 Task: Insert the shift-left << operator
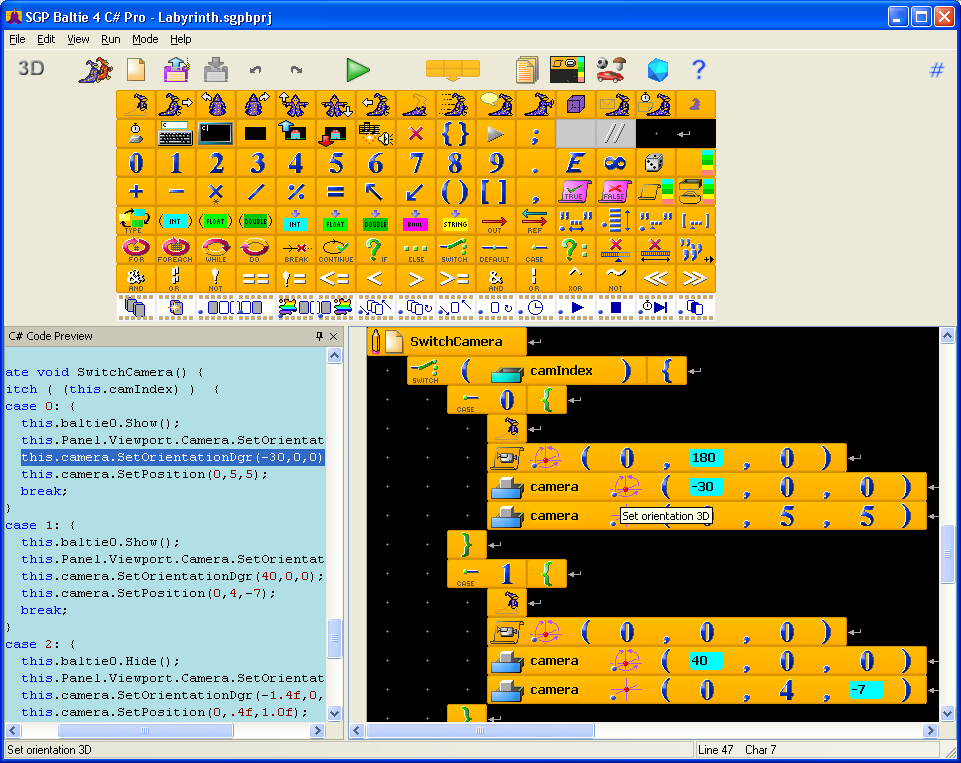click(655, 279)
